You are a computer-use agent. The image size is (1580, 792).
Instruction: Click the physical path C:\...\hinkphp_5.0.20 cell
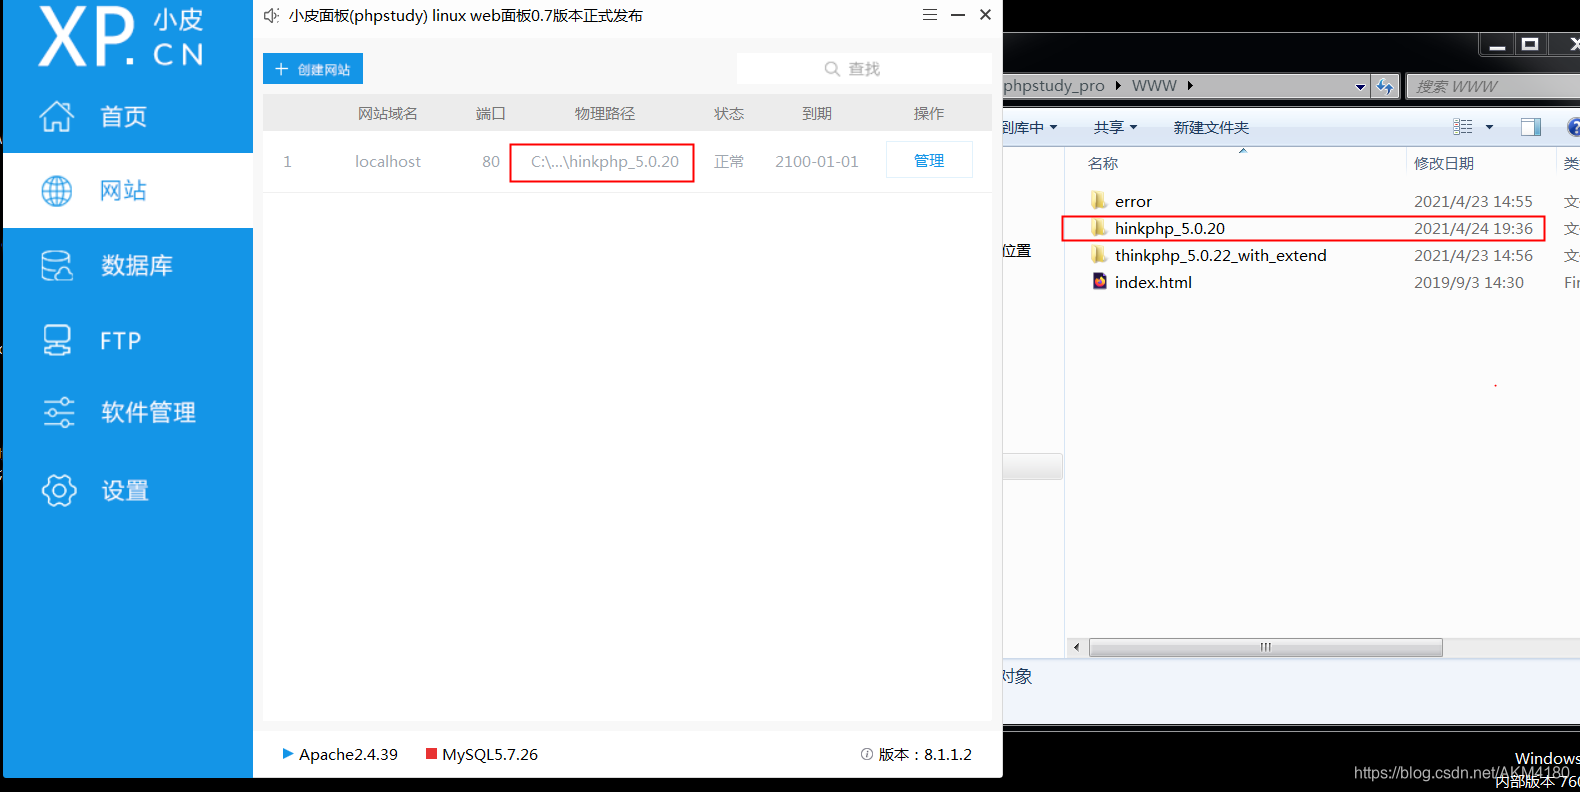click(604, 161)
